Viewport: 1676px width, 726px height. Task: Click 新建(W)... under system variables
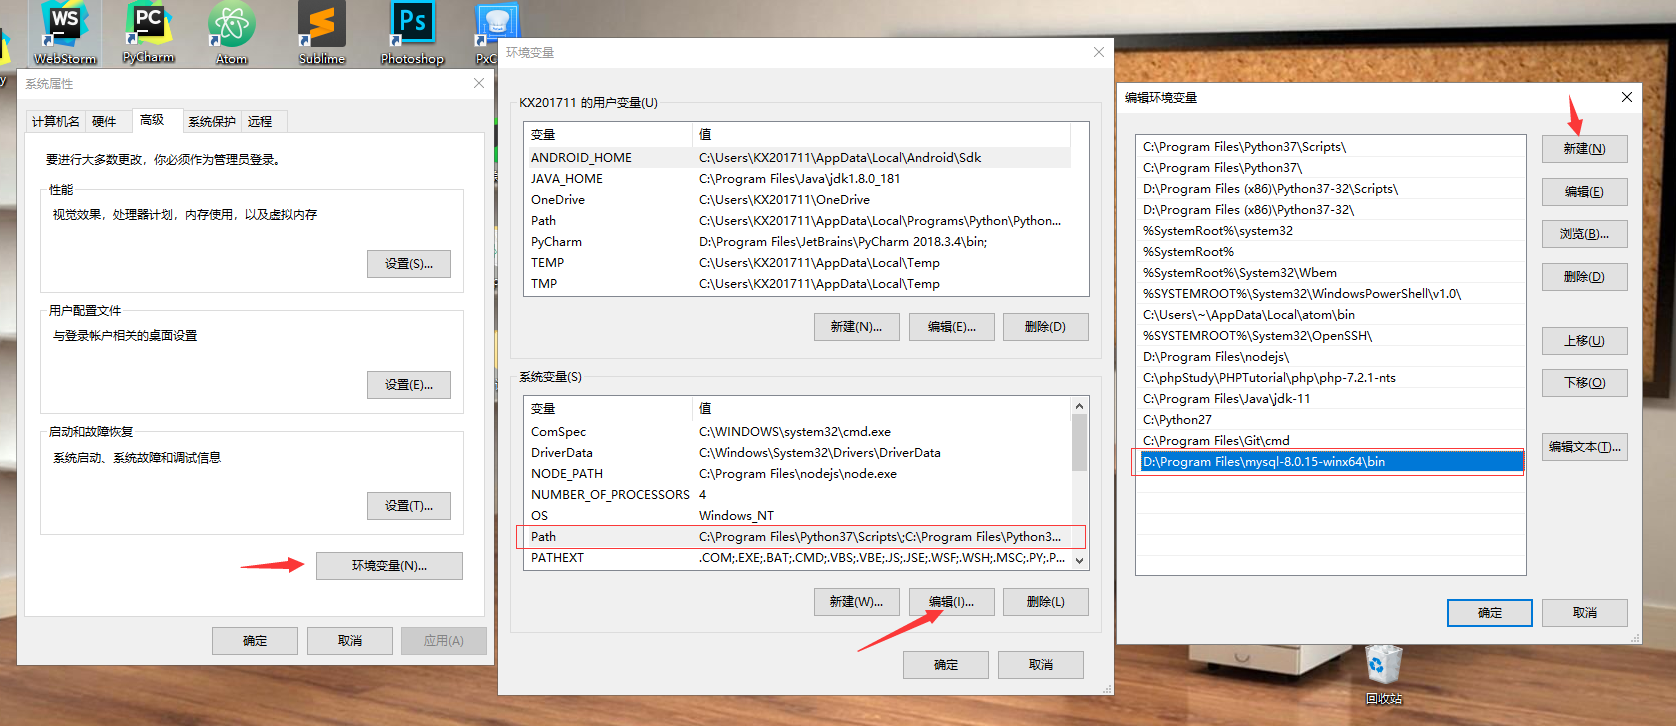(856, 602)
